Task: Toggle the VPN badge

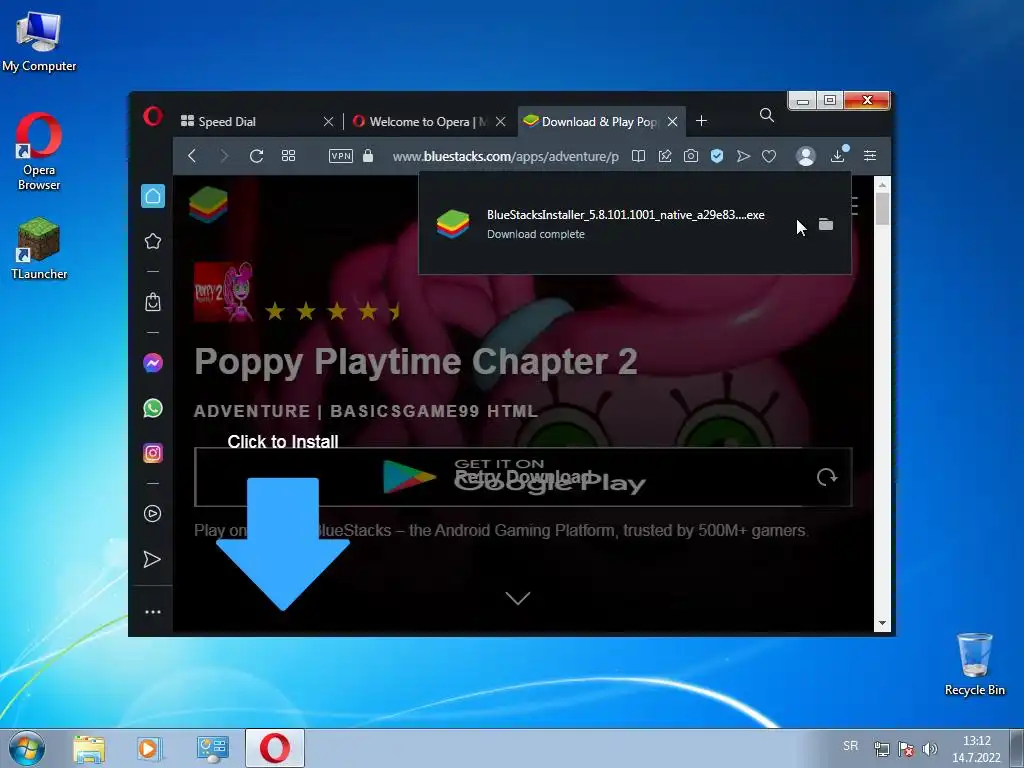Action: (x=341, y=156)
